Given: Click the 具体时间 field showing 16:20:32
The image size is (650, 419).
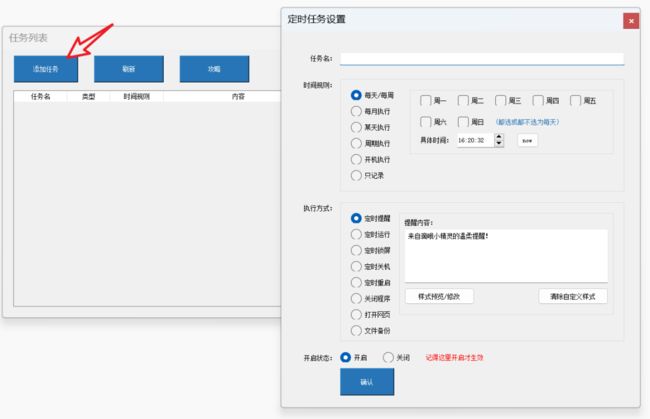Looking at the screenshot, I should 475,140.
